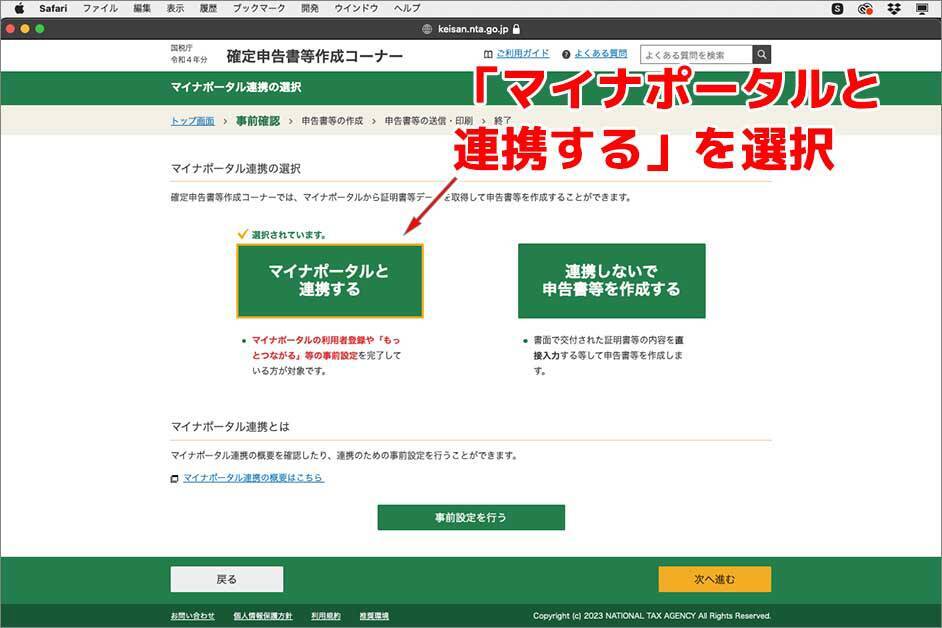Click the 次へ進む button
The image size is (942, 628).
(x=715, y=579)
